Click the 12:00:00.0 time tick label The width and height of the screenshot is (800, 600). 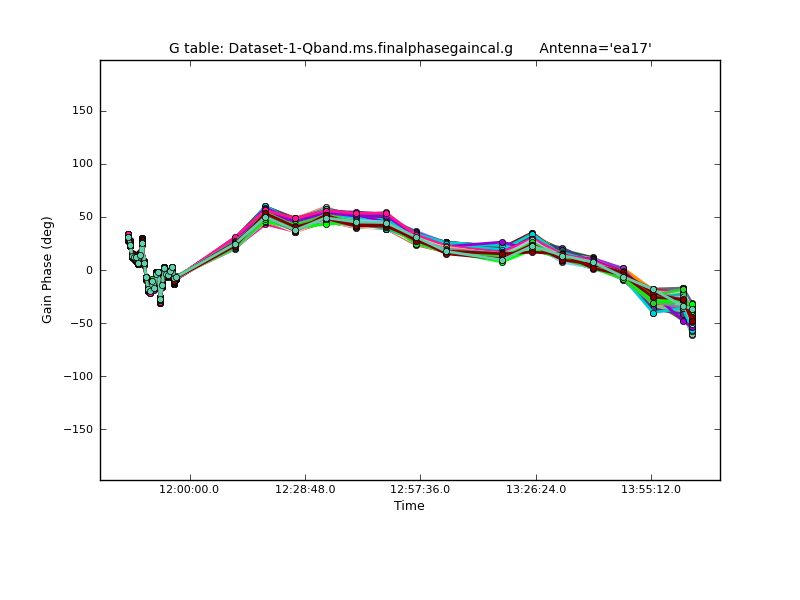[190, 489]
